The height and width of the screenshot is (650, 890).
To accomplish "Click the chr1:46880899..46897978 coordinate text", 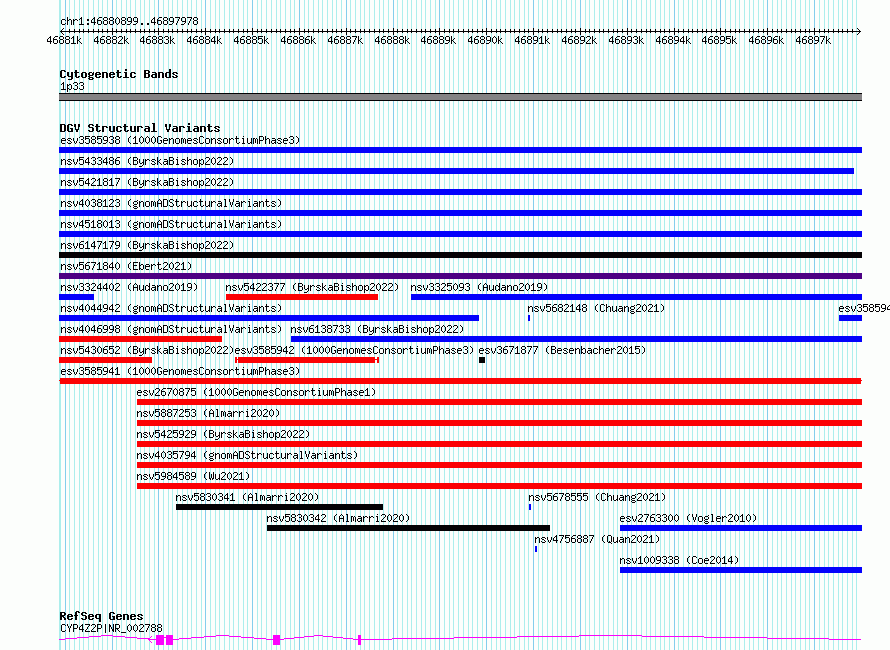I will pos(129,22).
